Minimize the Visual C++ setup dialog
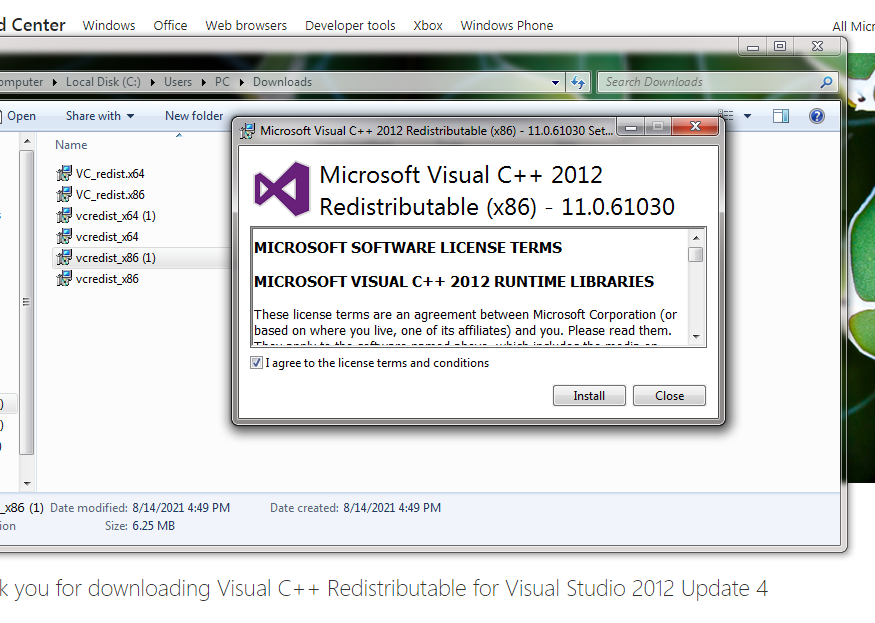This screenshot has height=623, width=875. point(631,127)
